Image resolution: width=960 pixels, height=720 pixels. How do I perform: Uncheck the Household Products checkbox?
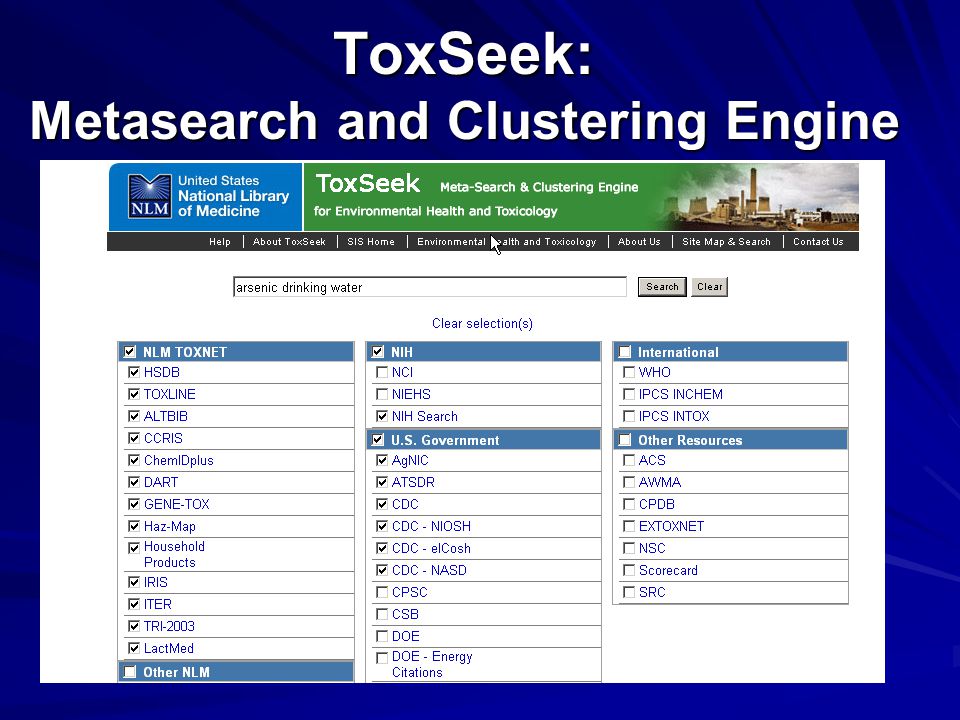click(134, 548)
